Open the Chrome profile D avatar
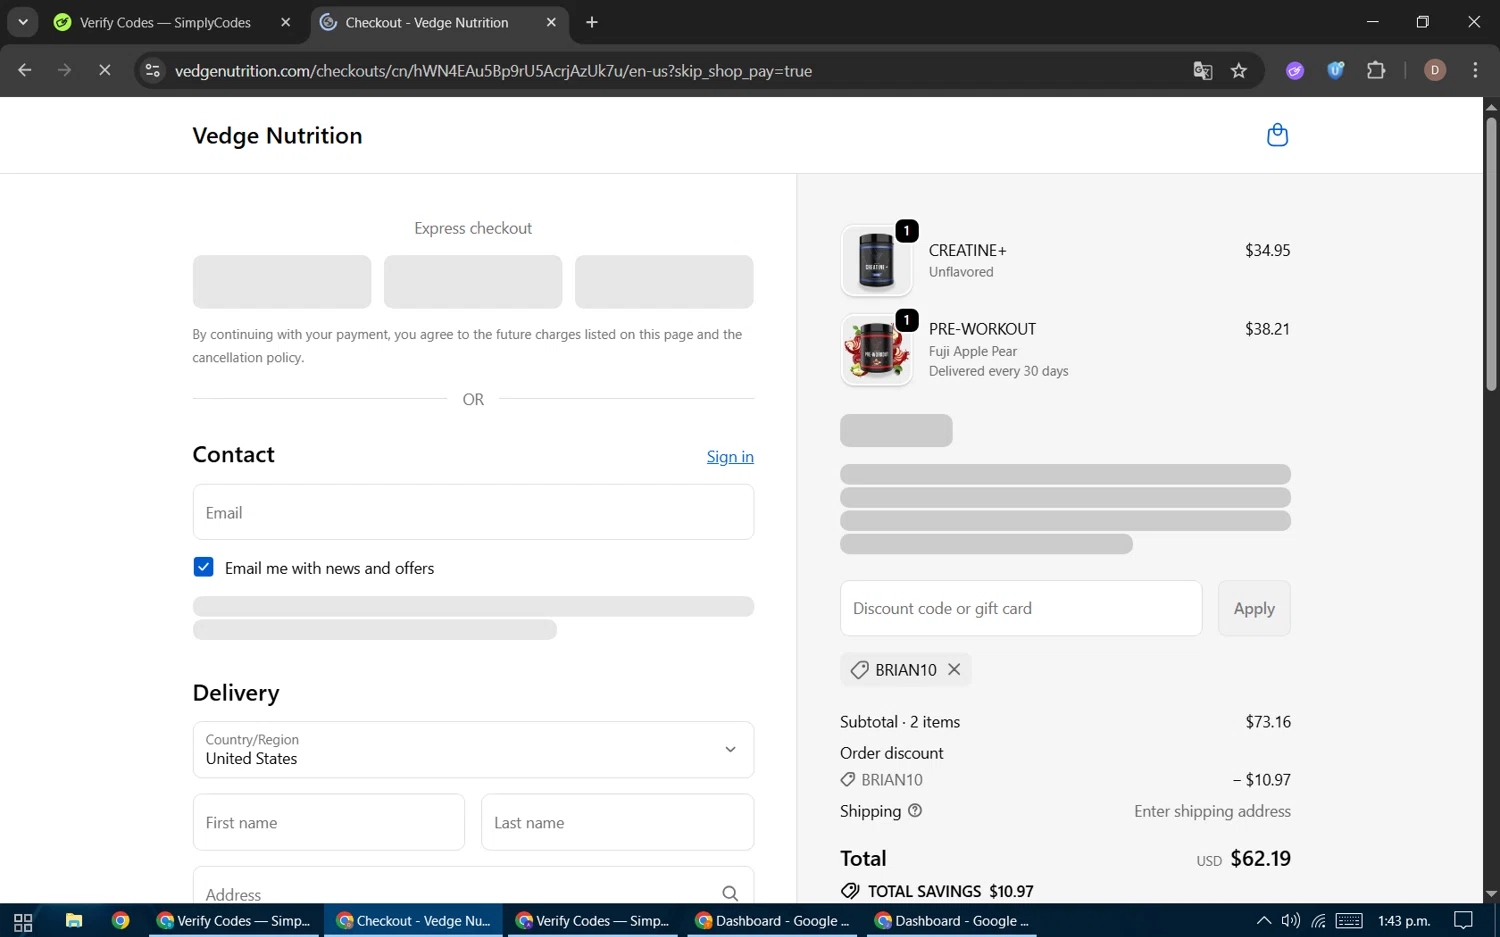 pyautogui.click(x=1435, y=70)
